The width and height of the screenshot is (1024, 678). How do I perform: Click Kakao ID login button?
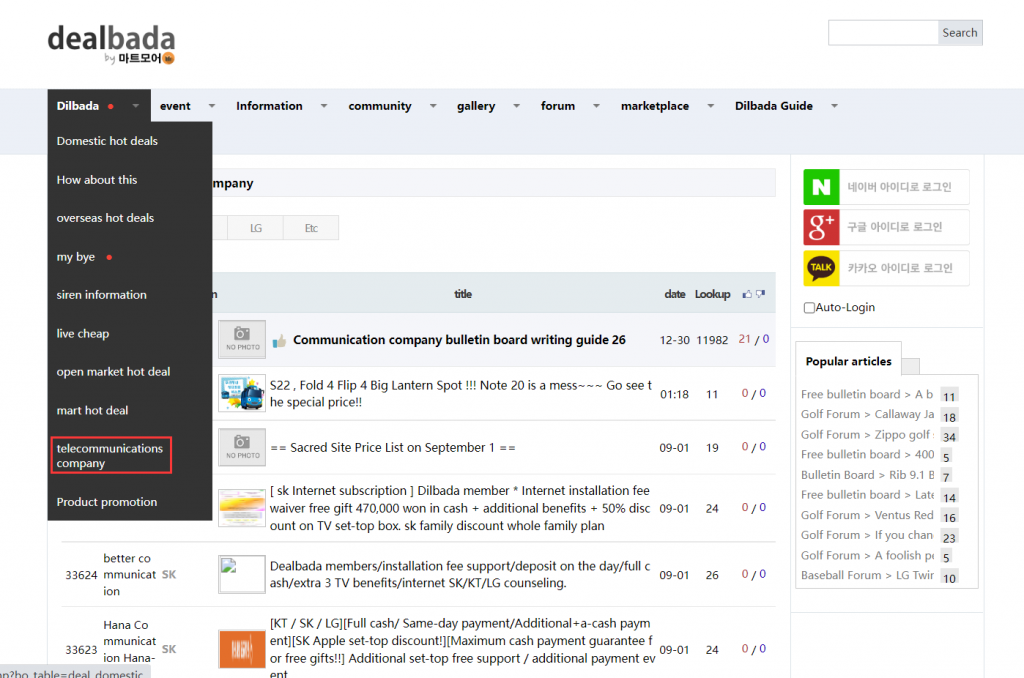point(886,268)
